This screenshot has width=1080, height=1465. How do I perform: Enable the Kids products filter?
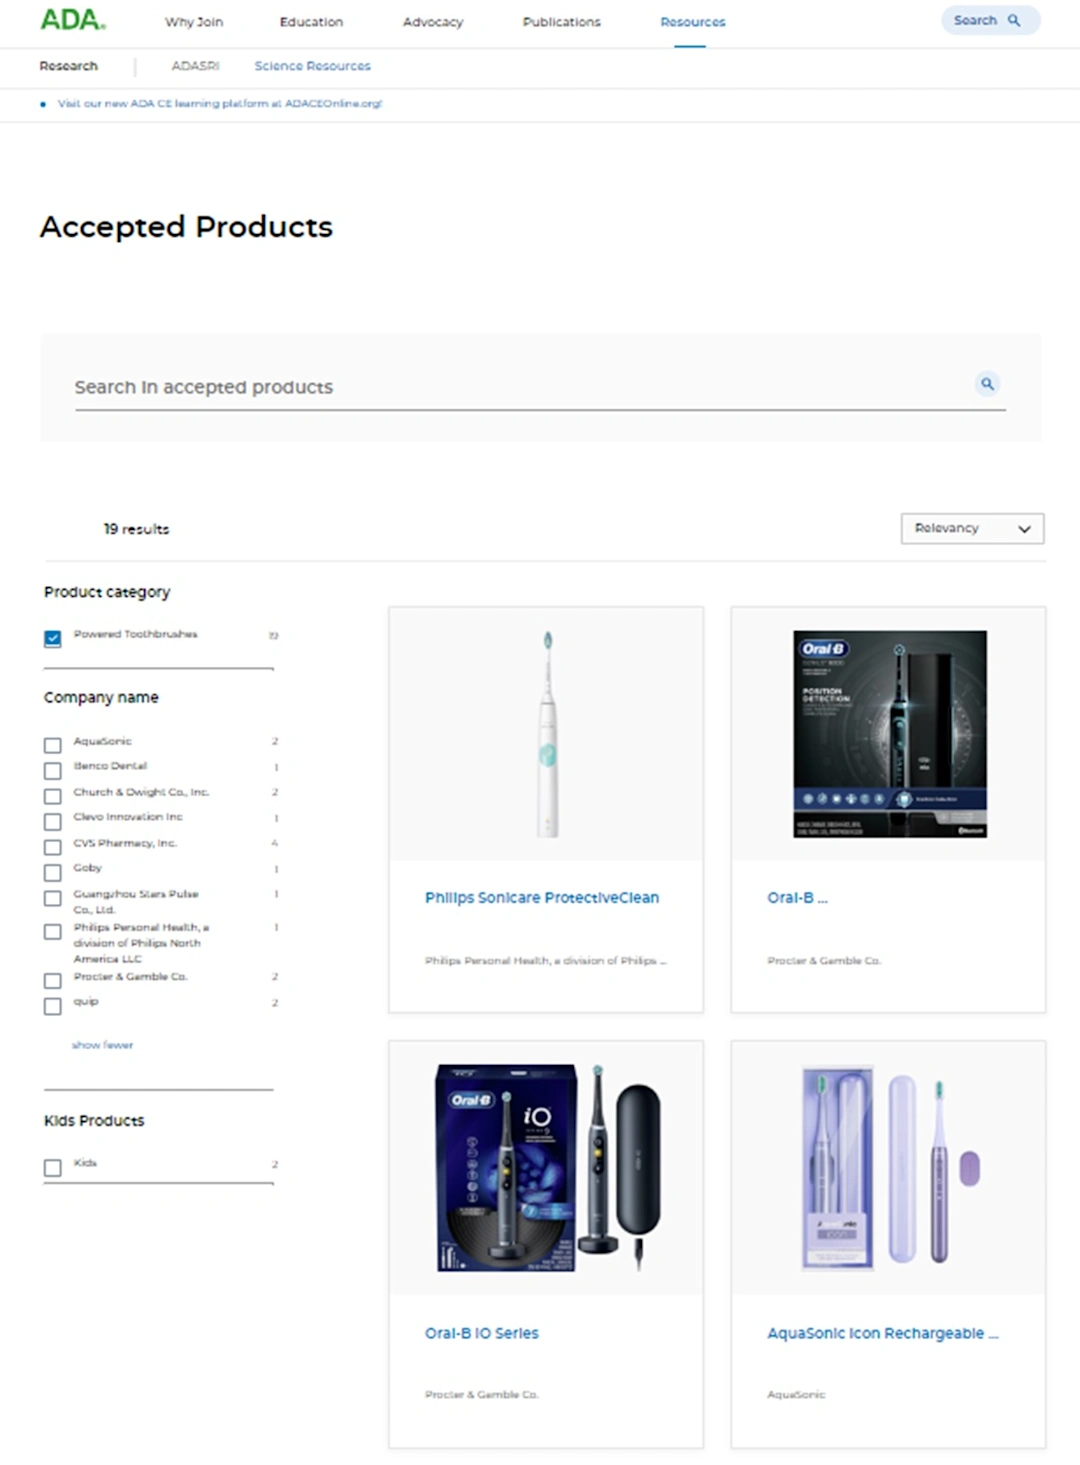(x=53, y=1167)
